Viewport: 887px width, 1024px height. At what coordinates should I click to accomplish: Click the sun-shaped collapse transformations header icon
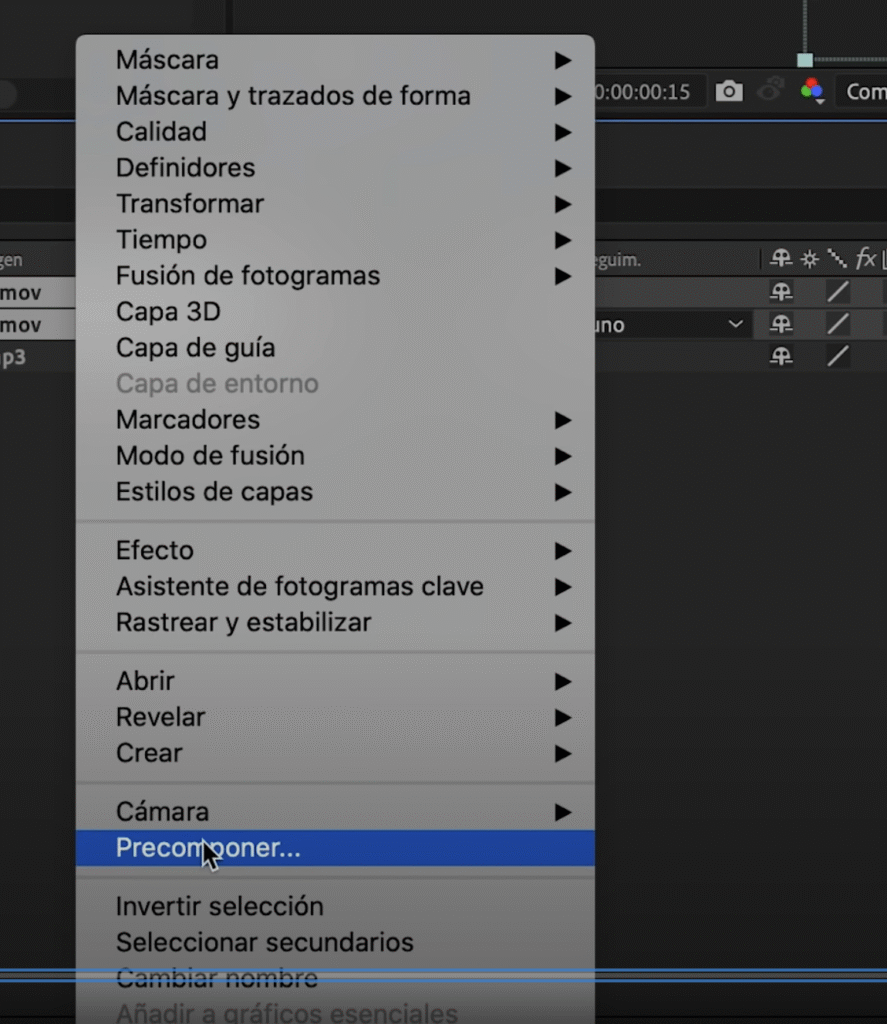[x=809, y=260]
